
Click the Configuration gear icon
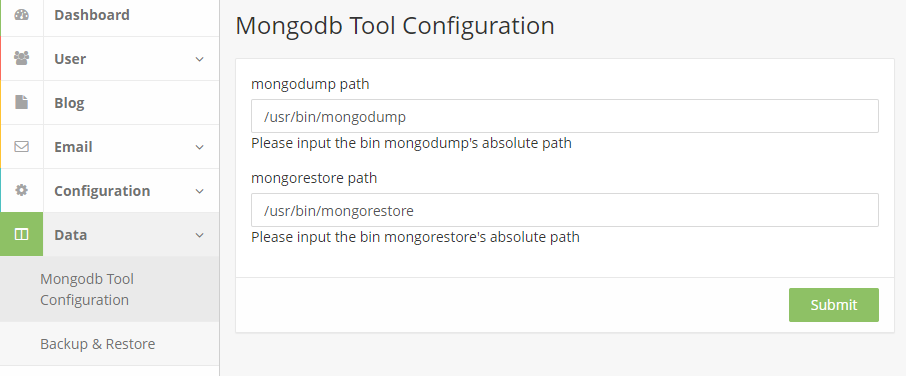(x=21, y=190)
